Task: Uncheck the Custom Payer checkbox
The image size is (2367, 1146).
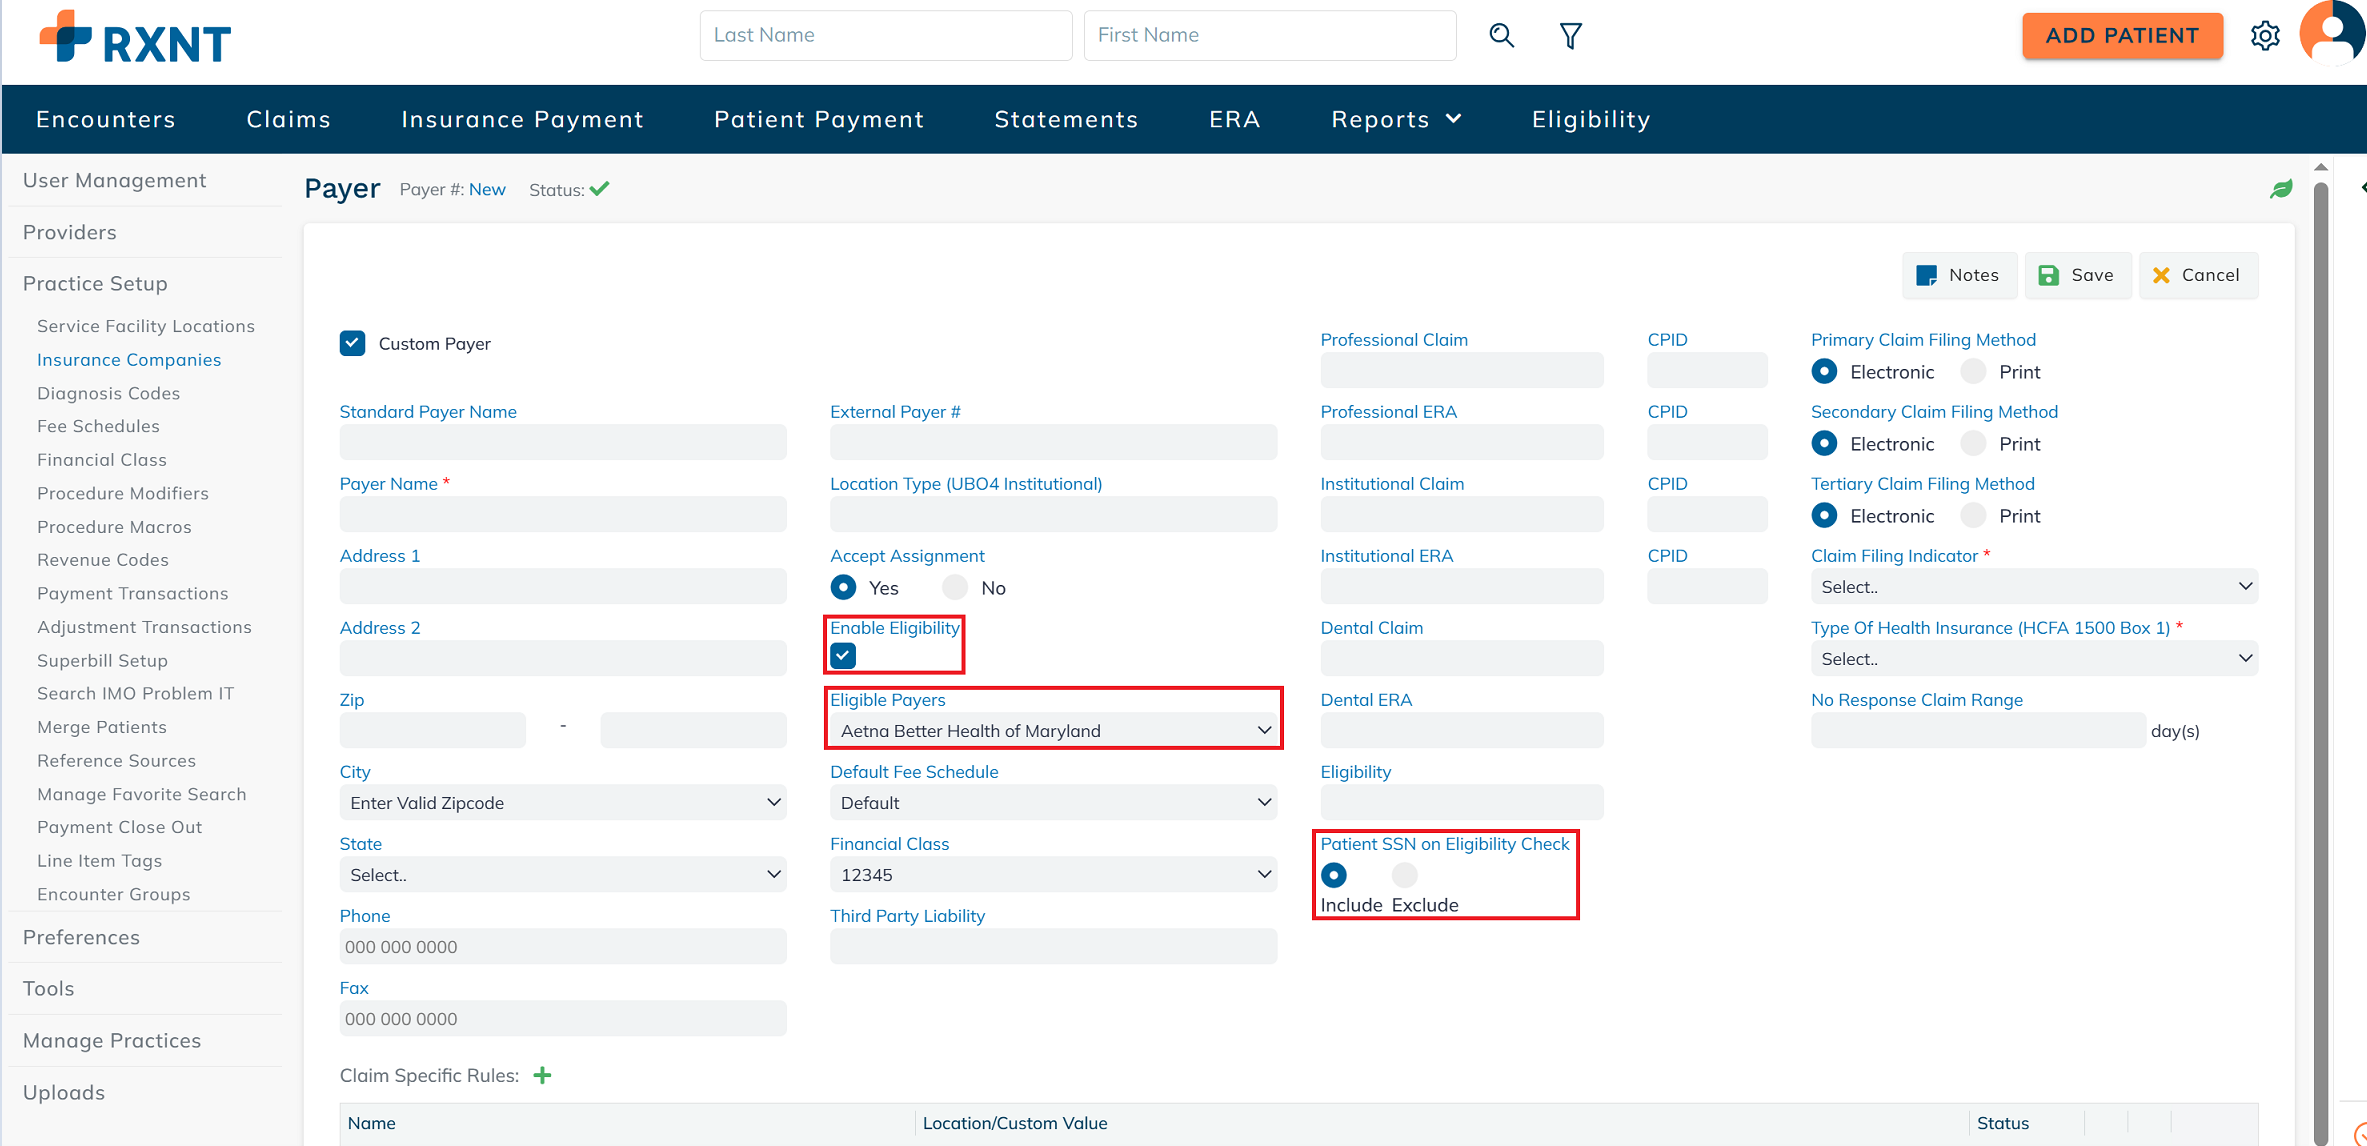Action: [352, 343]
